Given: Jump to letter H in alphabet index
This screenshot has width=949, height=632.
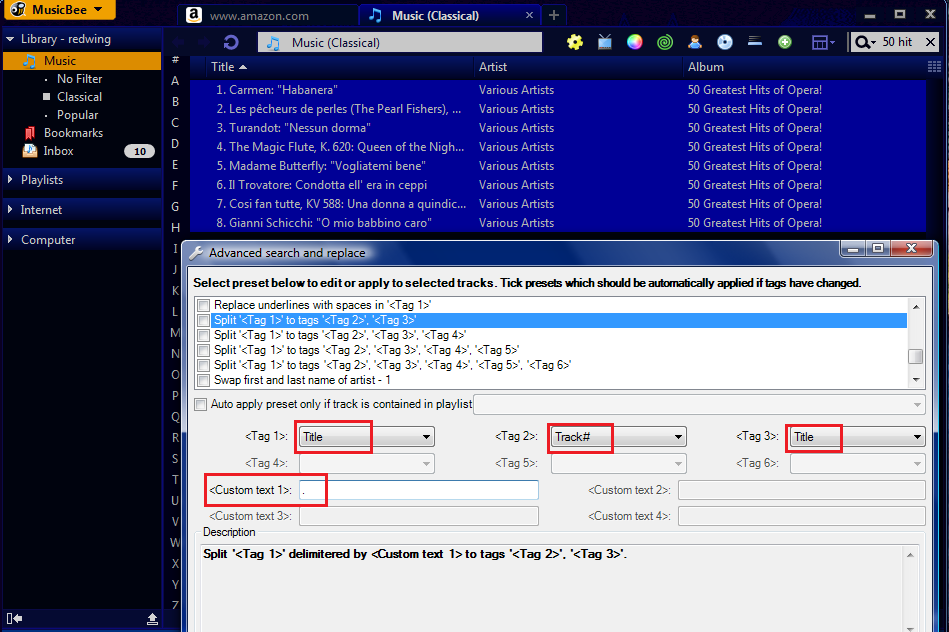Looking at the screenshot, I should 175,228.
